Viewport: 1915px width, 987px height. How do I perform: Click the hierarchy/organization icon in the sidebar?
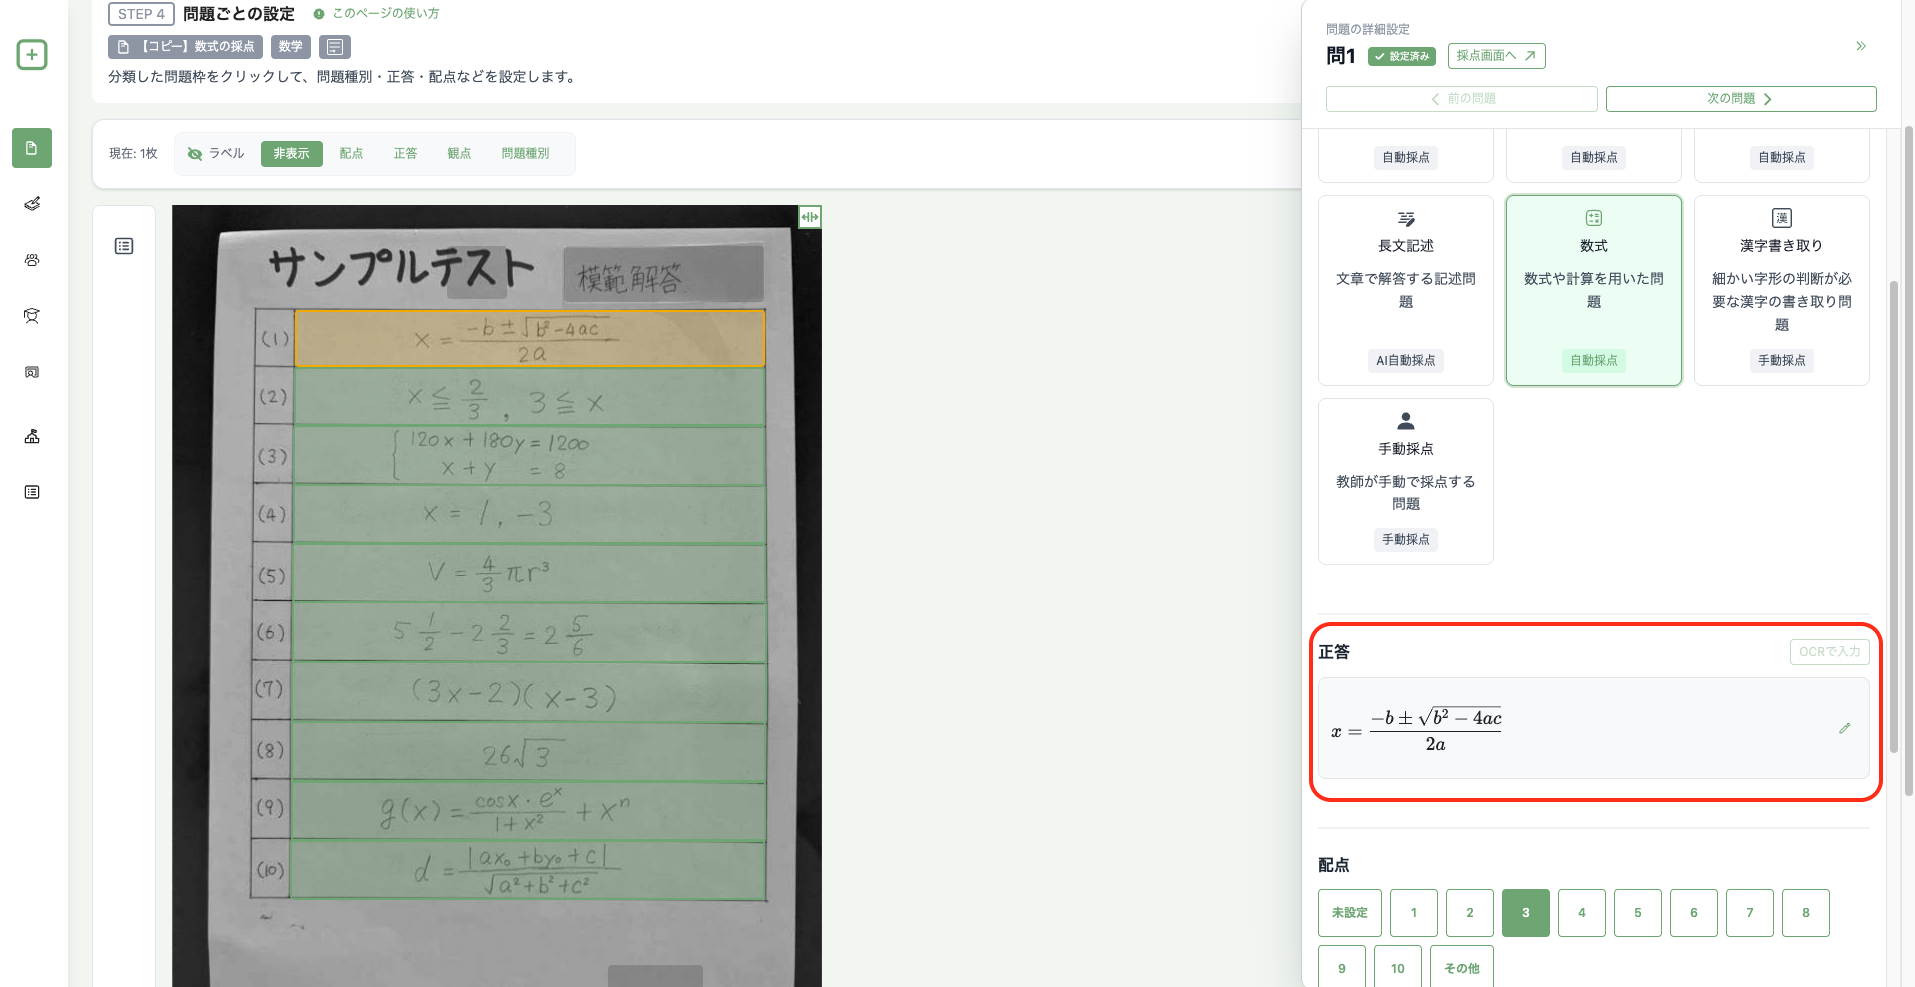point(32,436)
